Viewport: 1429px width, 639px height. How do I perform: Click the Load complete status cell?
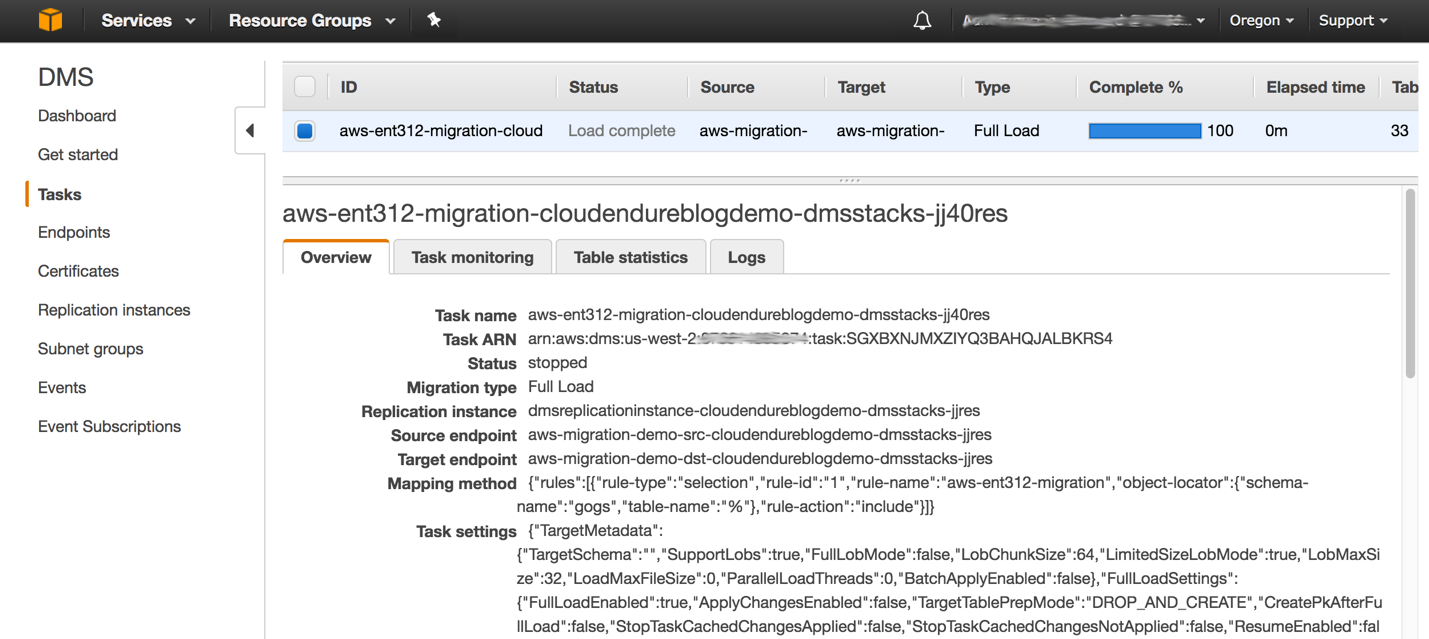tap(621, 131)
